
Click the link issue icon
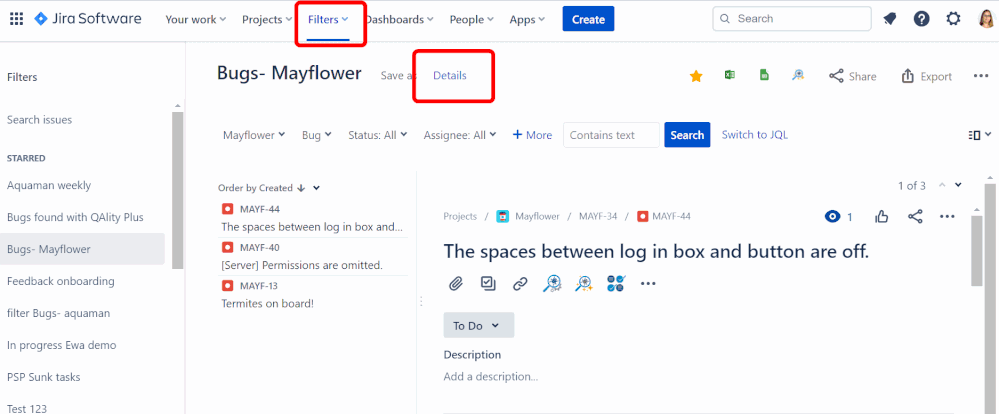[x=520, y=283]
